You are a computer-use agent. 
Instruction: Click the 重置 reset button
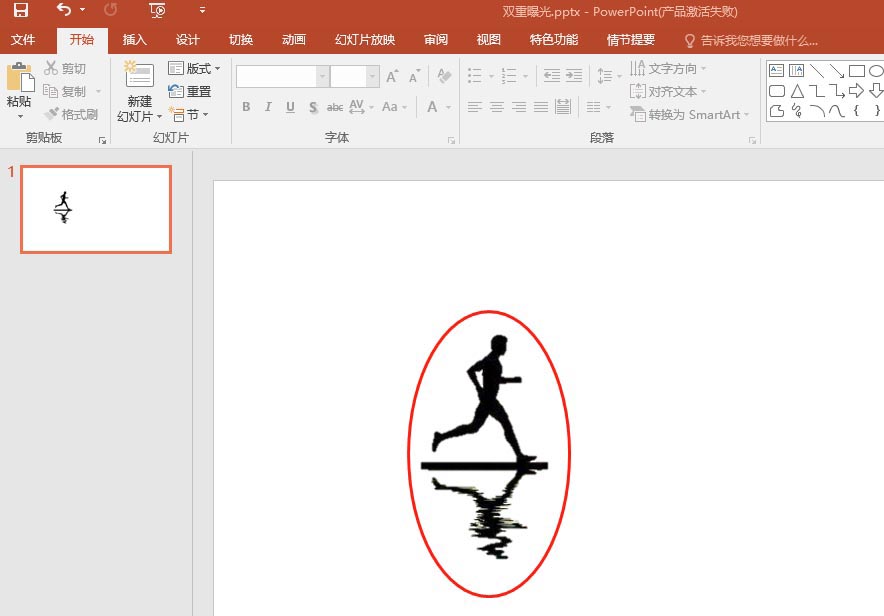[190, 91]
